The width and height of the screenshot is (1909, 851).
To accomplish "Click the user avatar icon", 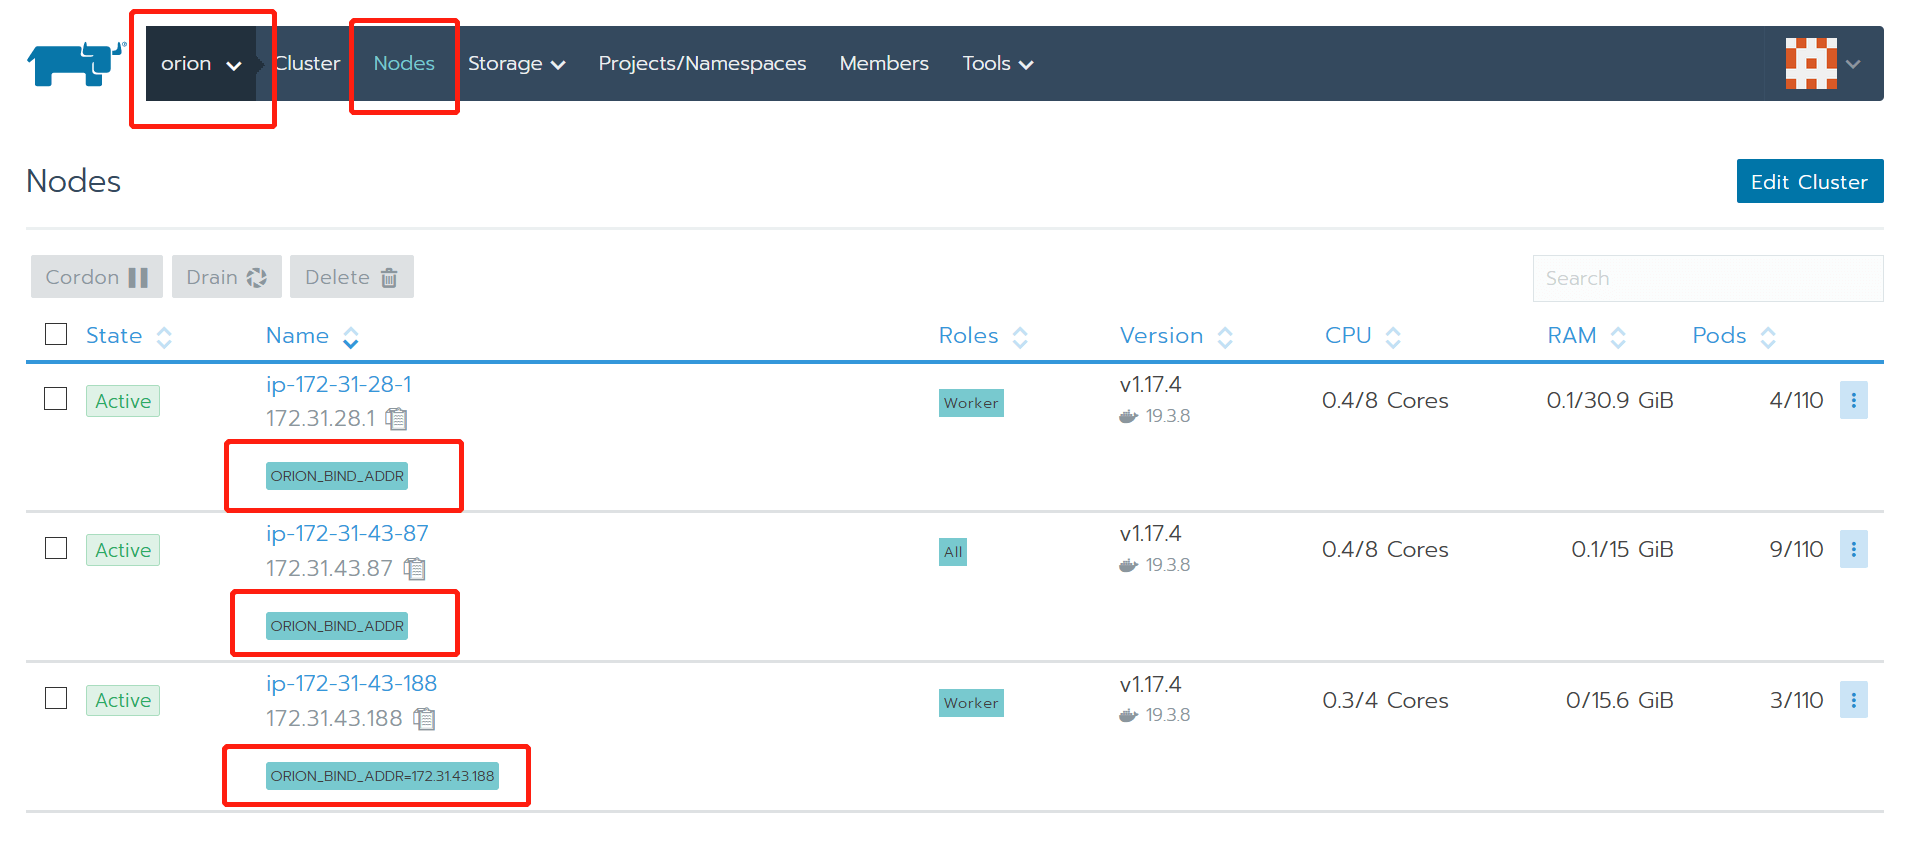I will tap(1810, 64).
